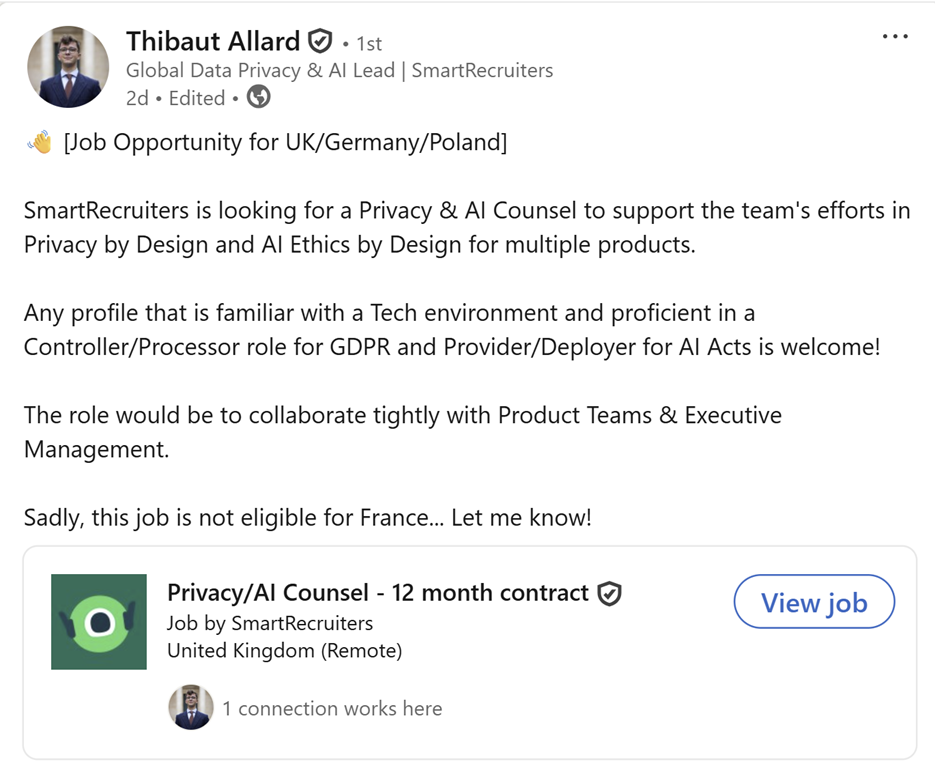The image size is (935, 768).
Task: Click the globe public visibility icon
Action: 258,97
